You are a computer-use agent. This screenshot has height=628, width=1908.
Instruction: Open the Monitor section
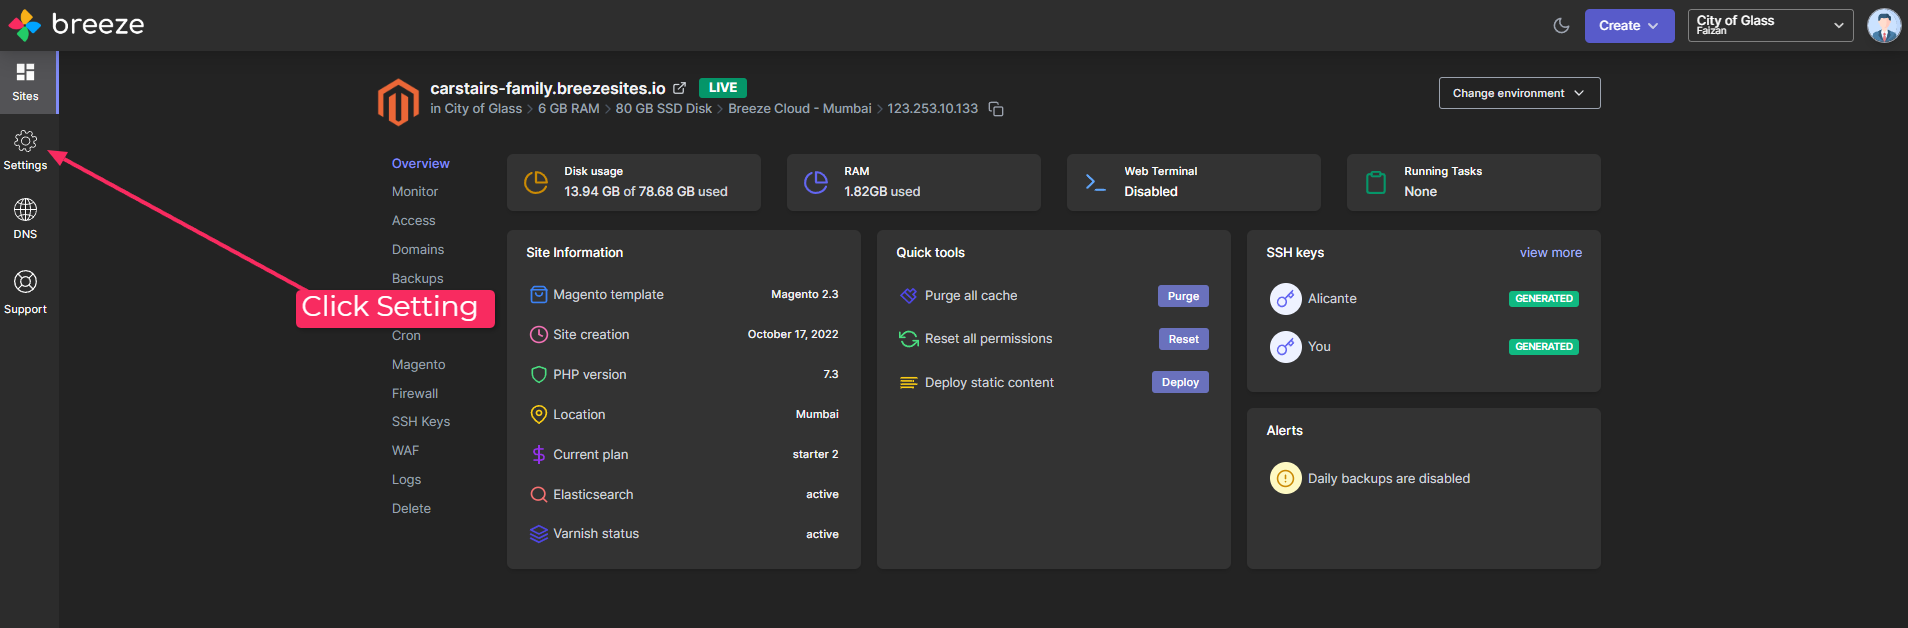415,191
